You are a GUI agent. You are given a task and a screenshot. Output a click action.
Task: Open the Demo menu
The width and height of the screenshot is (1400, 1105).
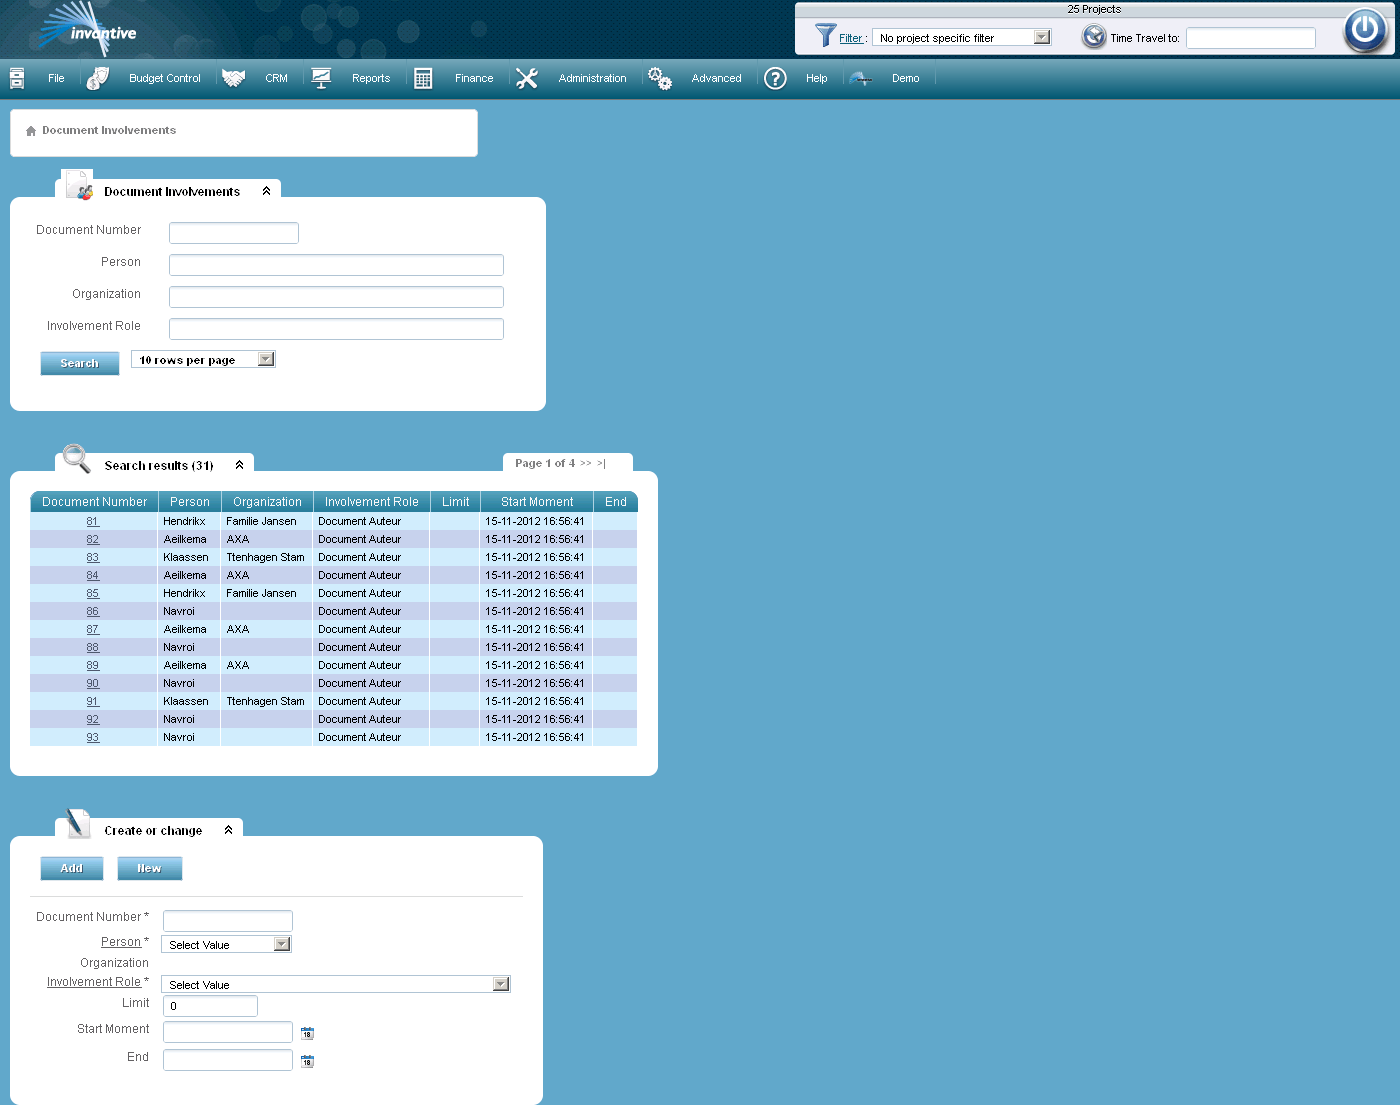[905, 78]
